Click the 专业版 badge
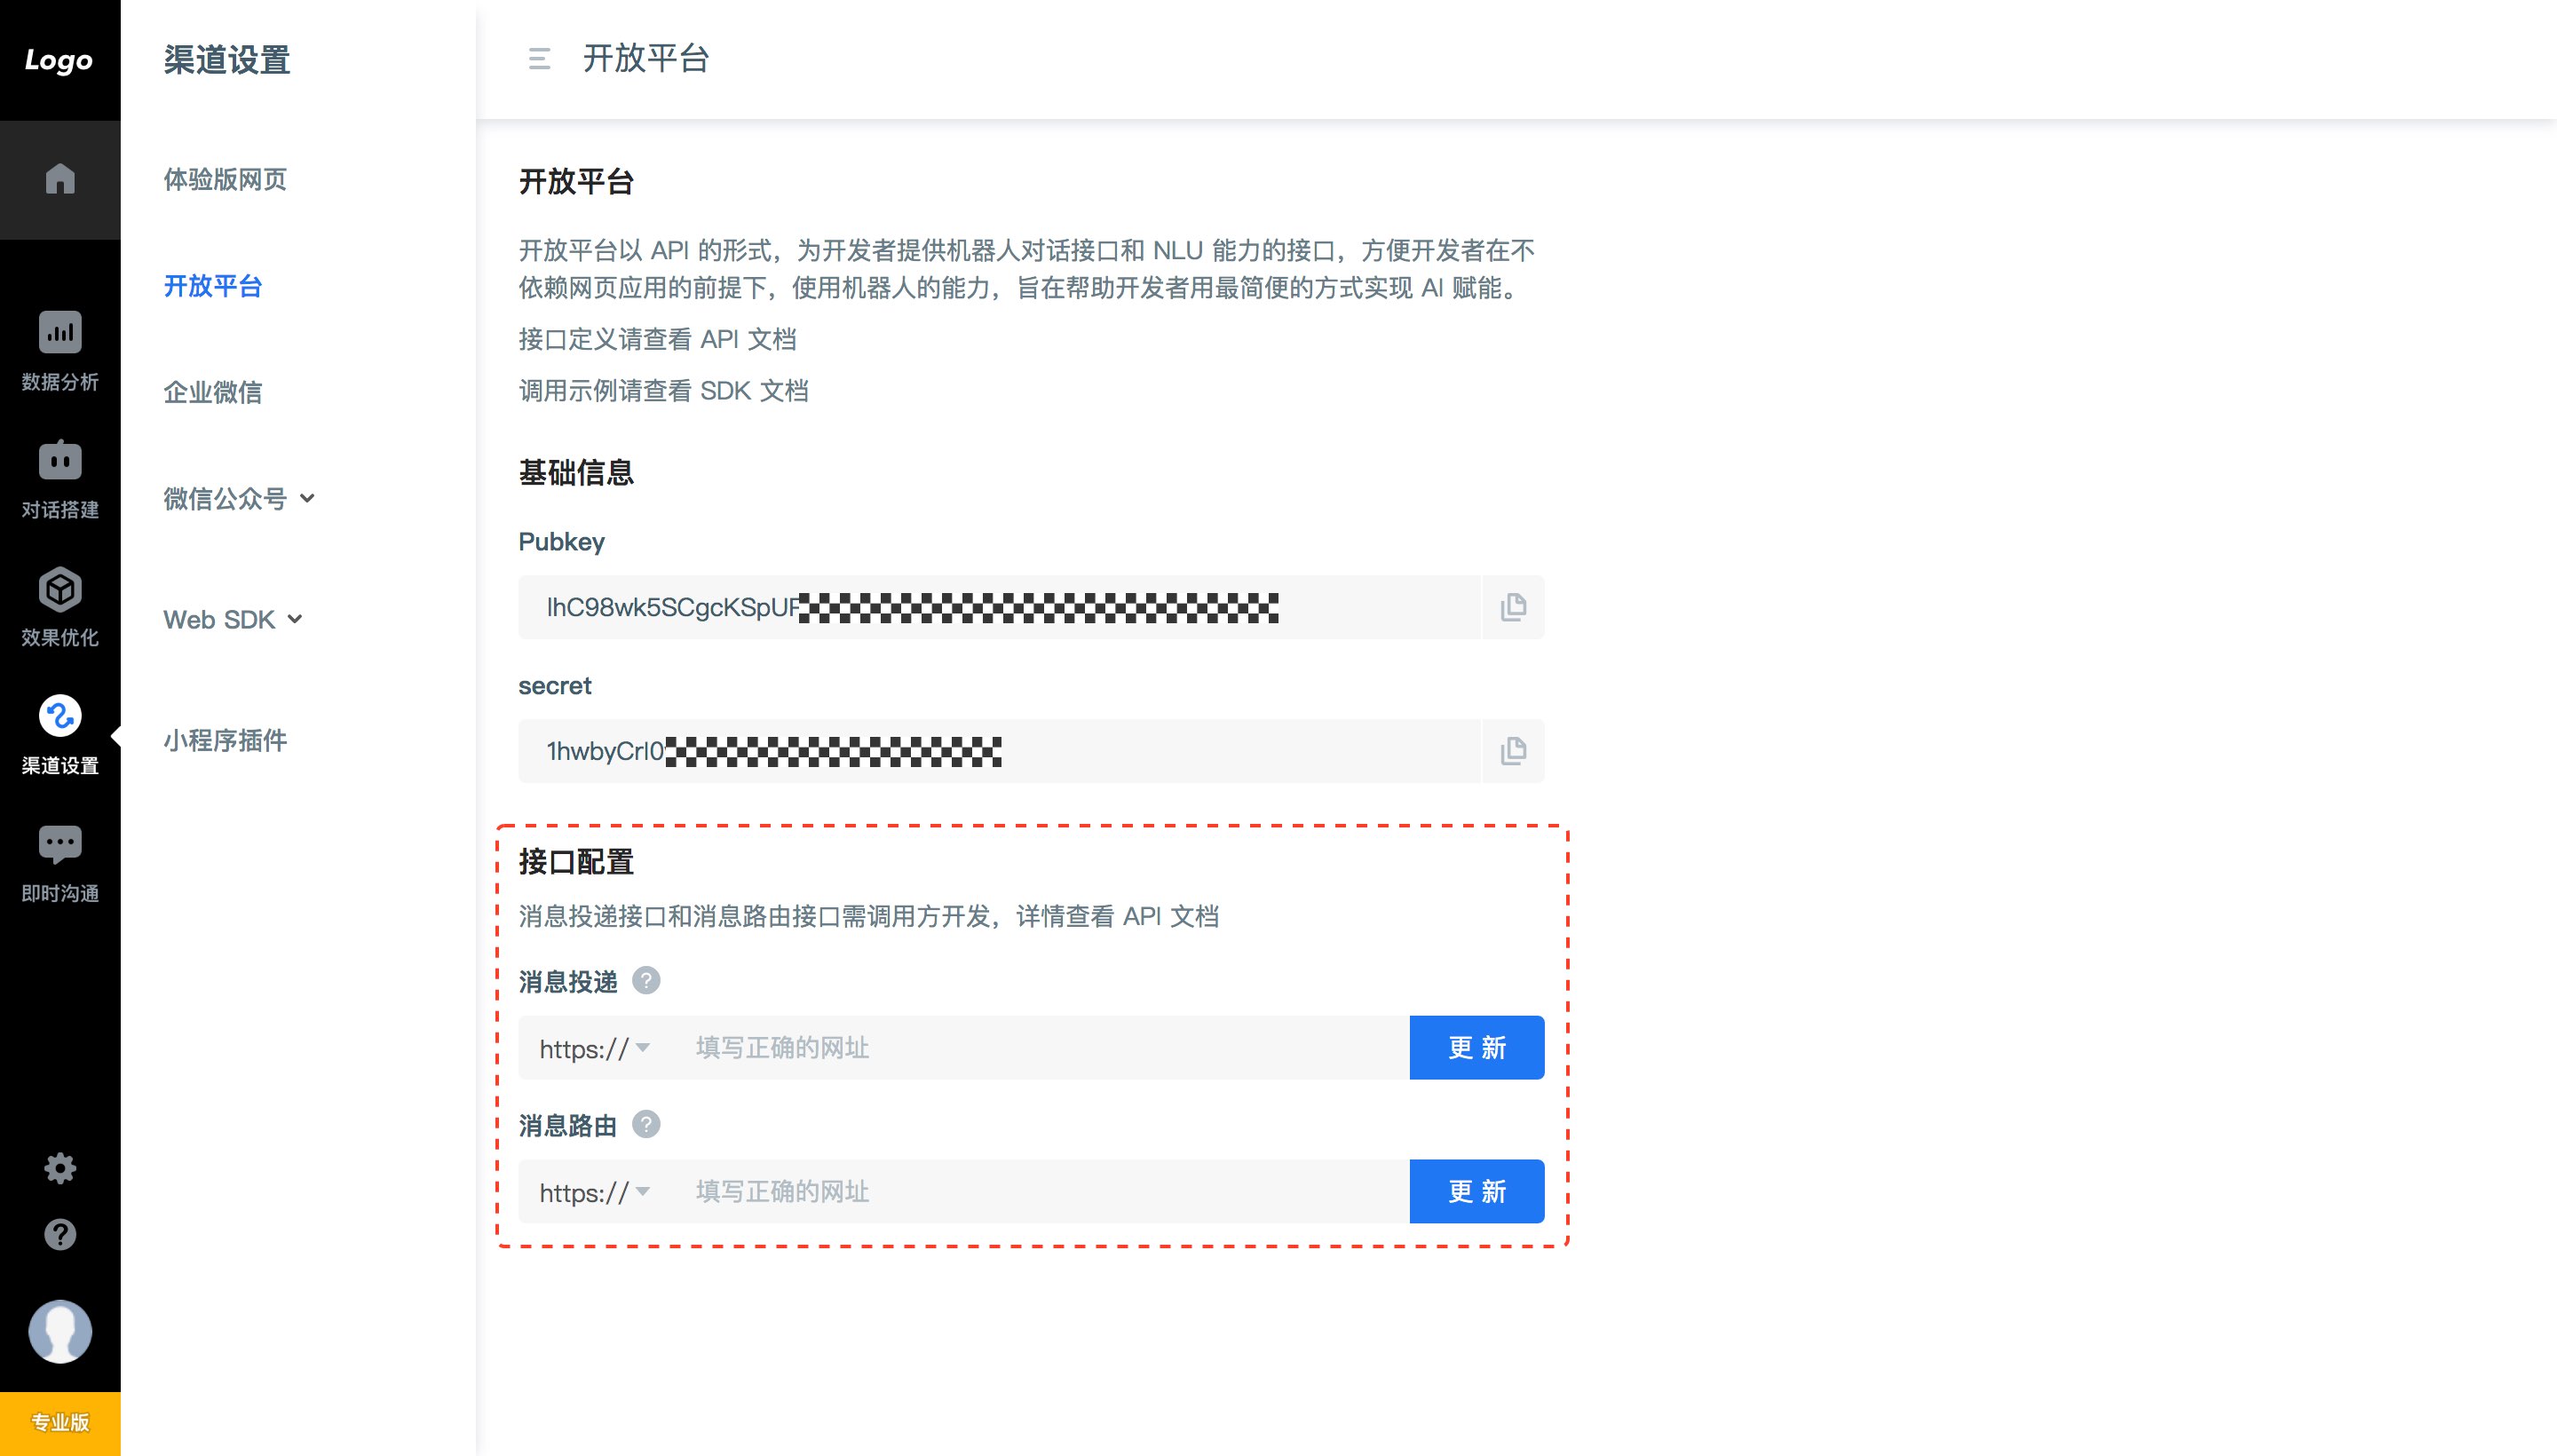 (x=60, y=1423)
